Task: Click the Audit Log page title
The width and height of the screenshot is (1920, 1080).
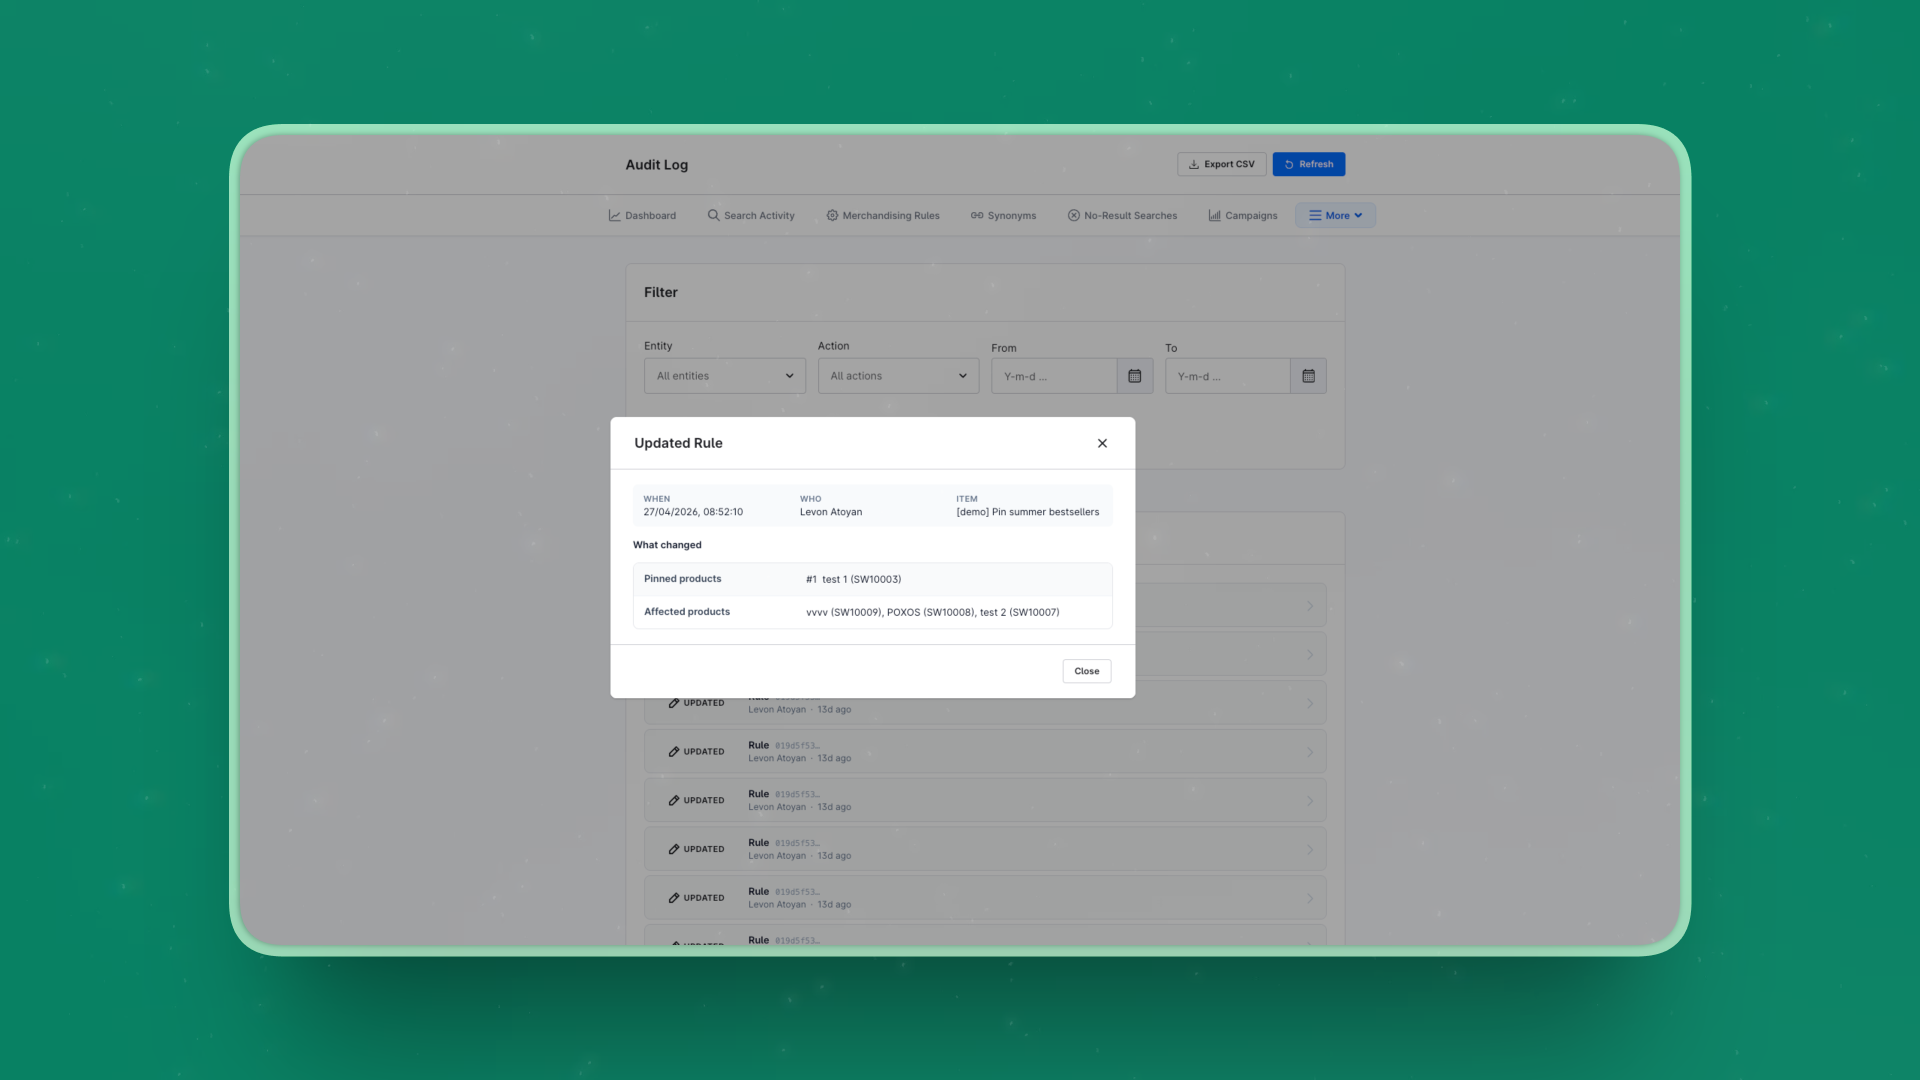Action: click(x=656, y=165)
